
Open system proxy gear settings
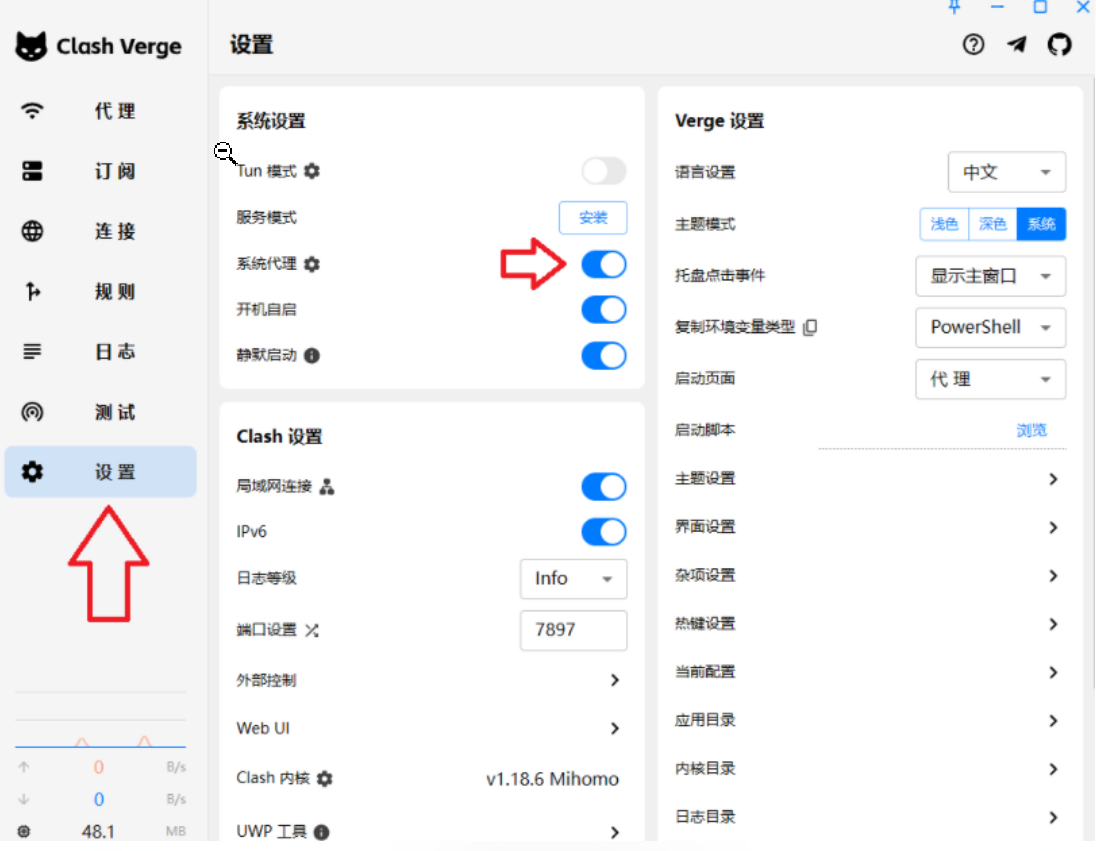[x=312, y=264]
